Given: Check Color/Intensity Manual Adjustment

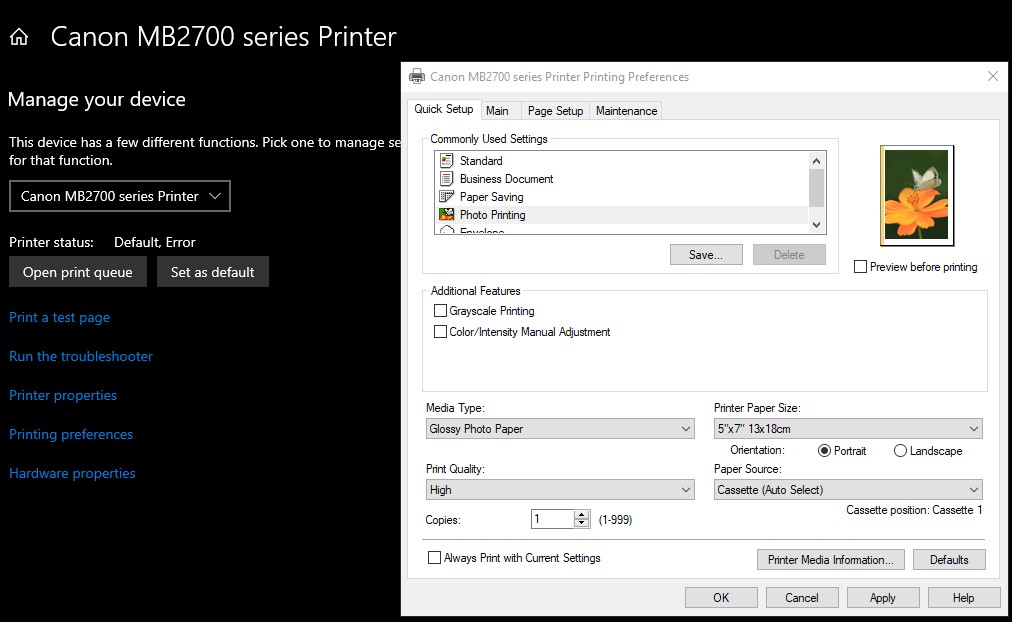Looking at the screenshot, I should pos(439,331).
